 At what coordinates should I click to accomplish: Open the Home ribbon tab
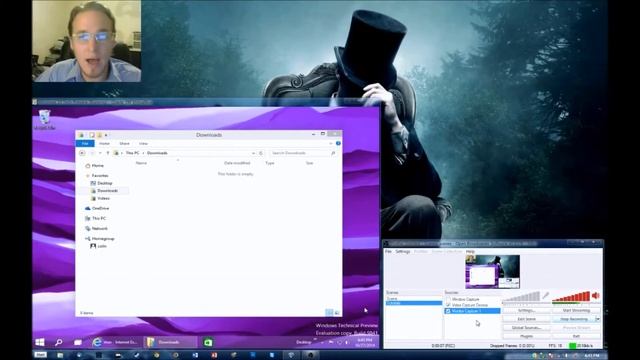click(x=104, y=144)
